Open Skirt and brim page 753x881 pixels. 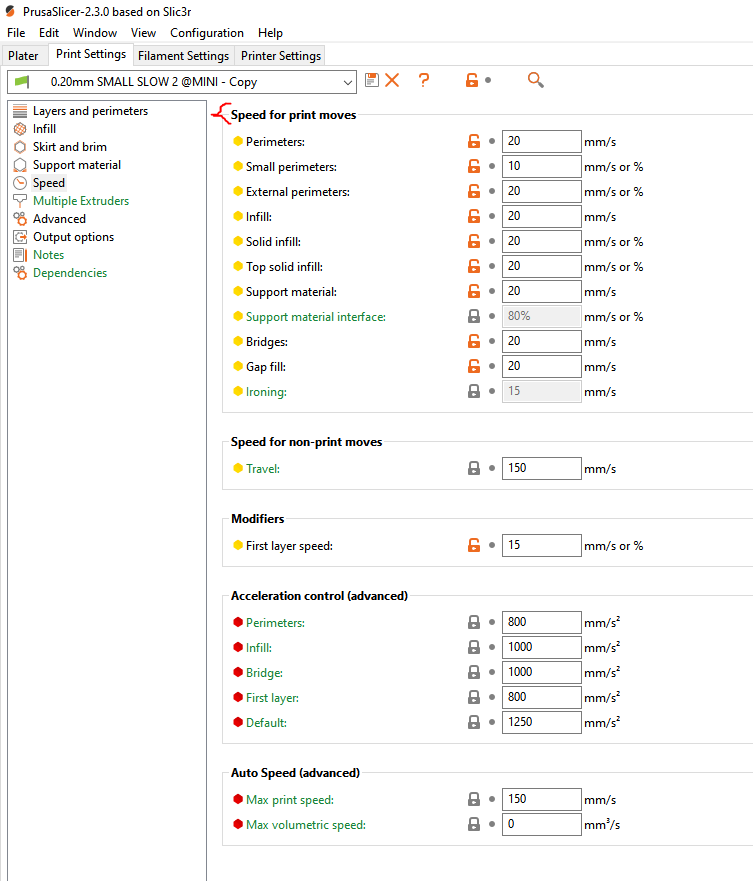(x=69, y=147)
